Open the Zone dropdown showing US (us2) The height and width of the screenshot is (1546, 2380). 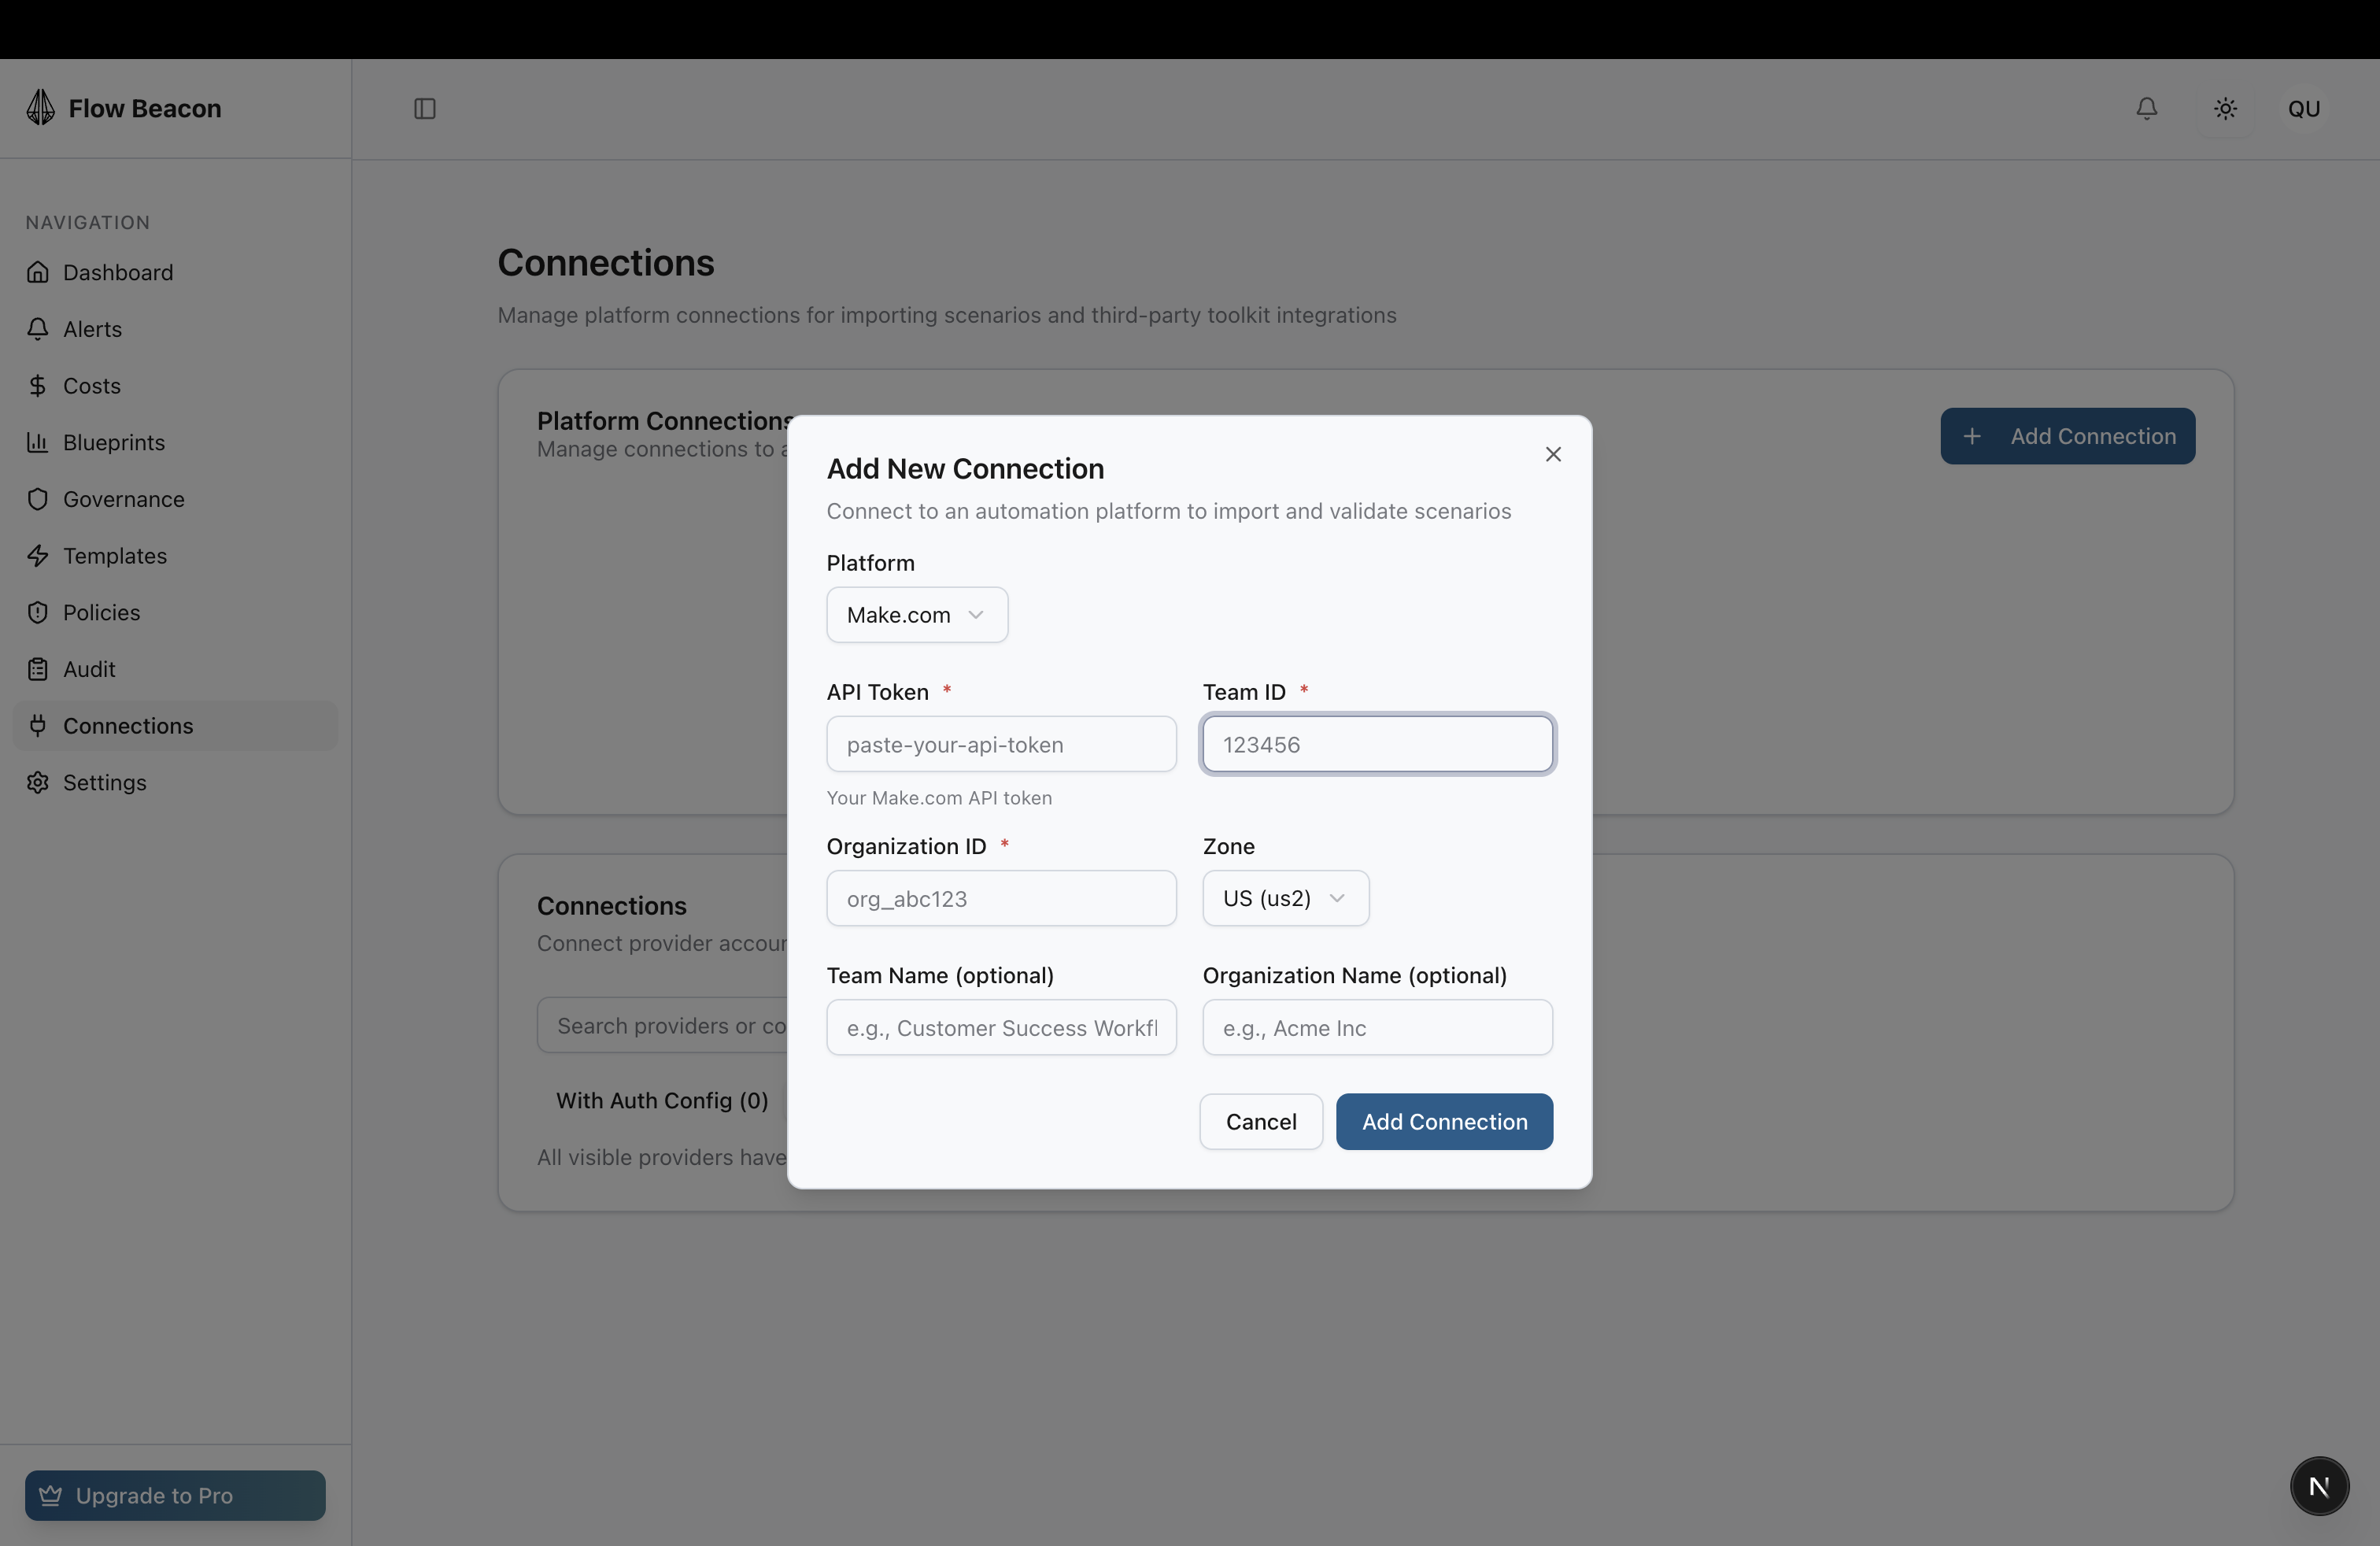[x=1285, y=898]
